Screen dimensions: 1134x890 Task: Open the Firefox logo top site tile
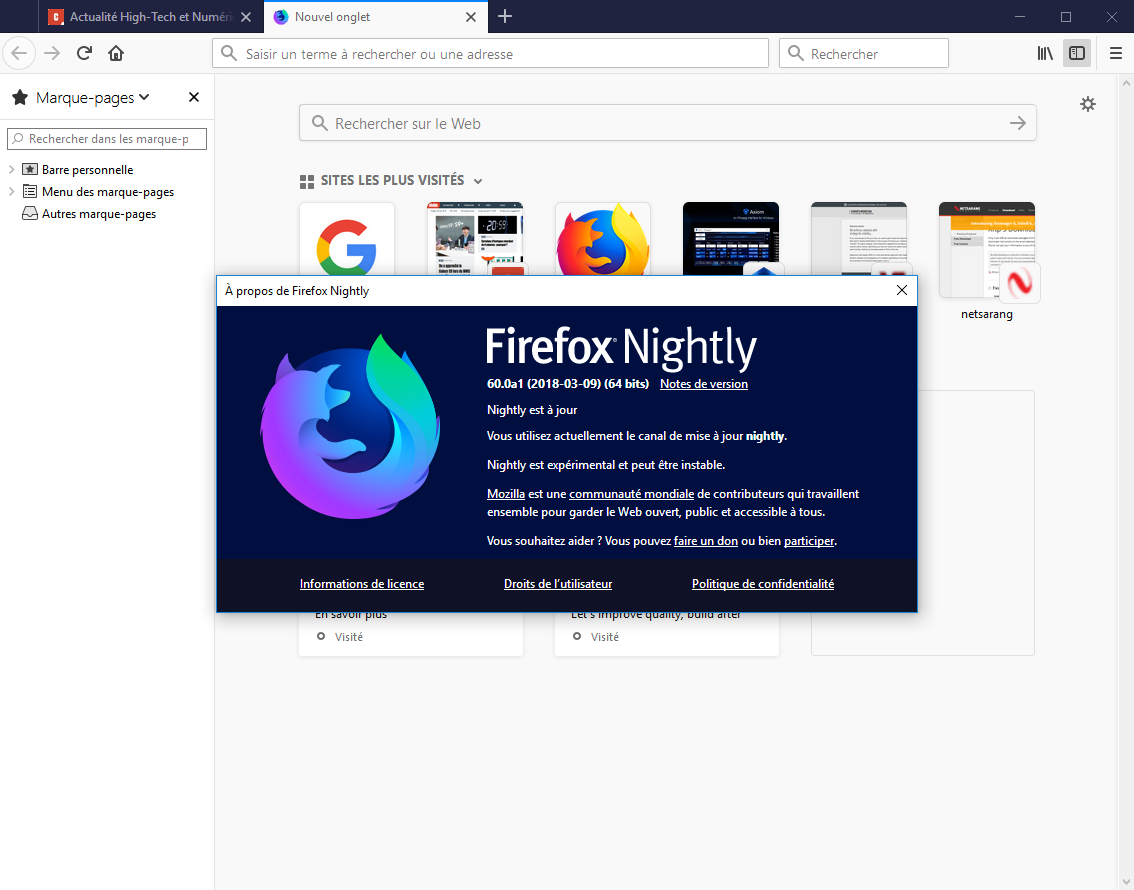[x=602, y=240]
